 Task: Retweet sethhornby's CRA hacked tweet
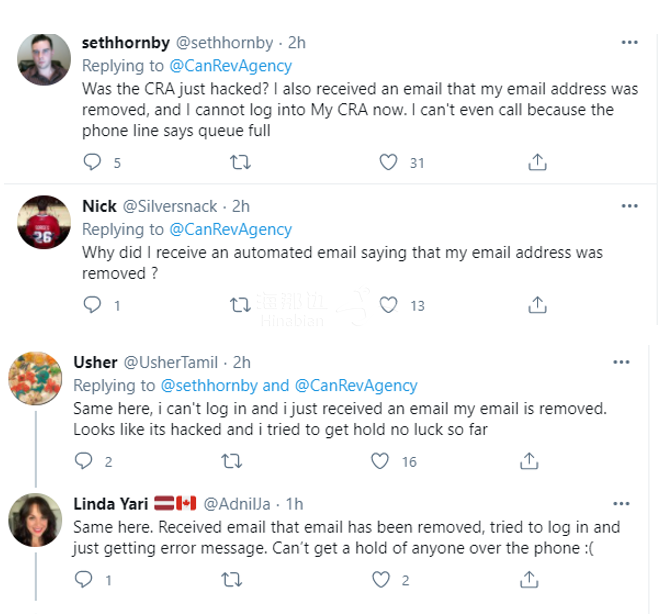click(241, 162)
